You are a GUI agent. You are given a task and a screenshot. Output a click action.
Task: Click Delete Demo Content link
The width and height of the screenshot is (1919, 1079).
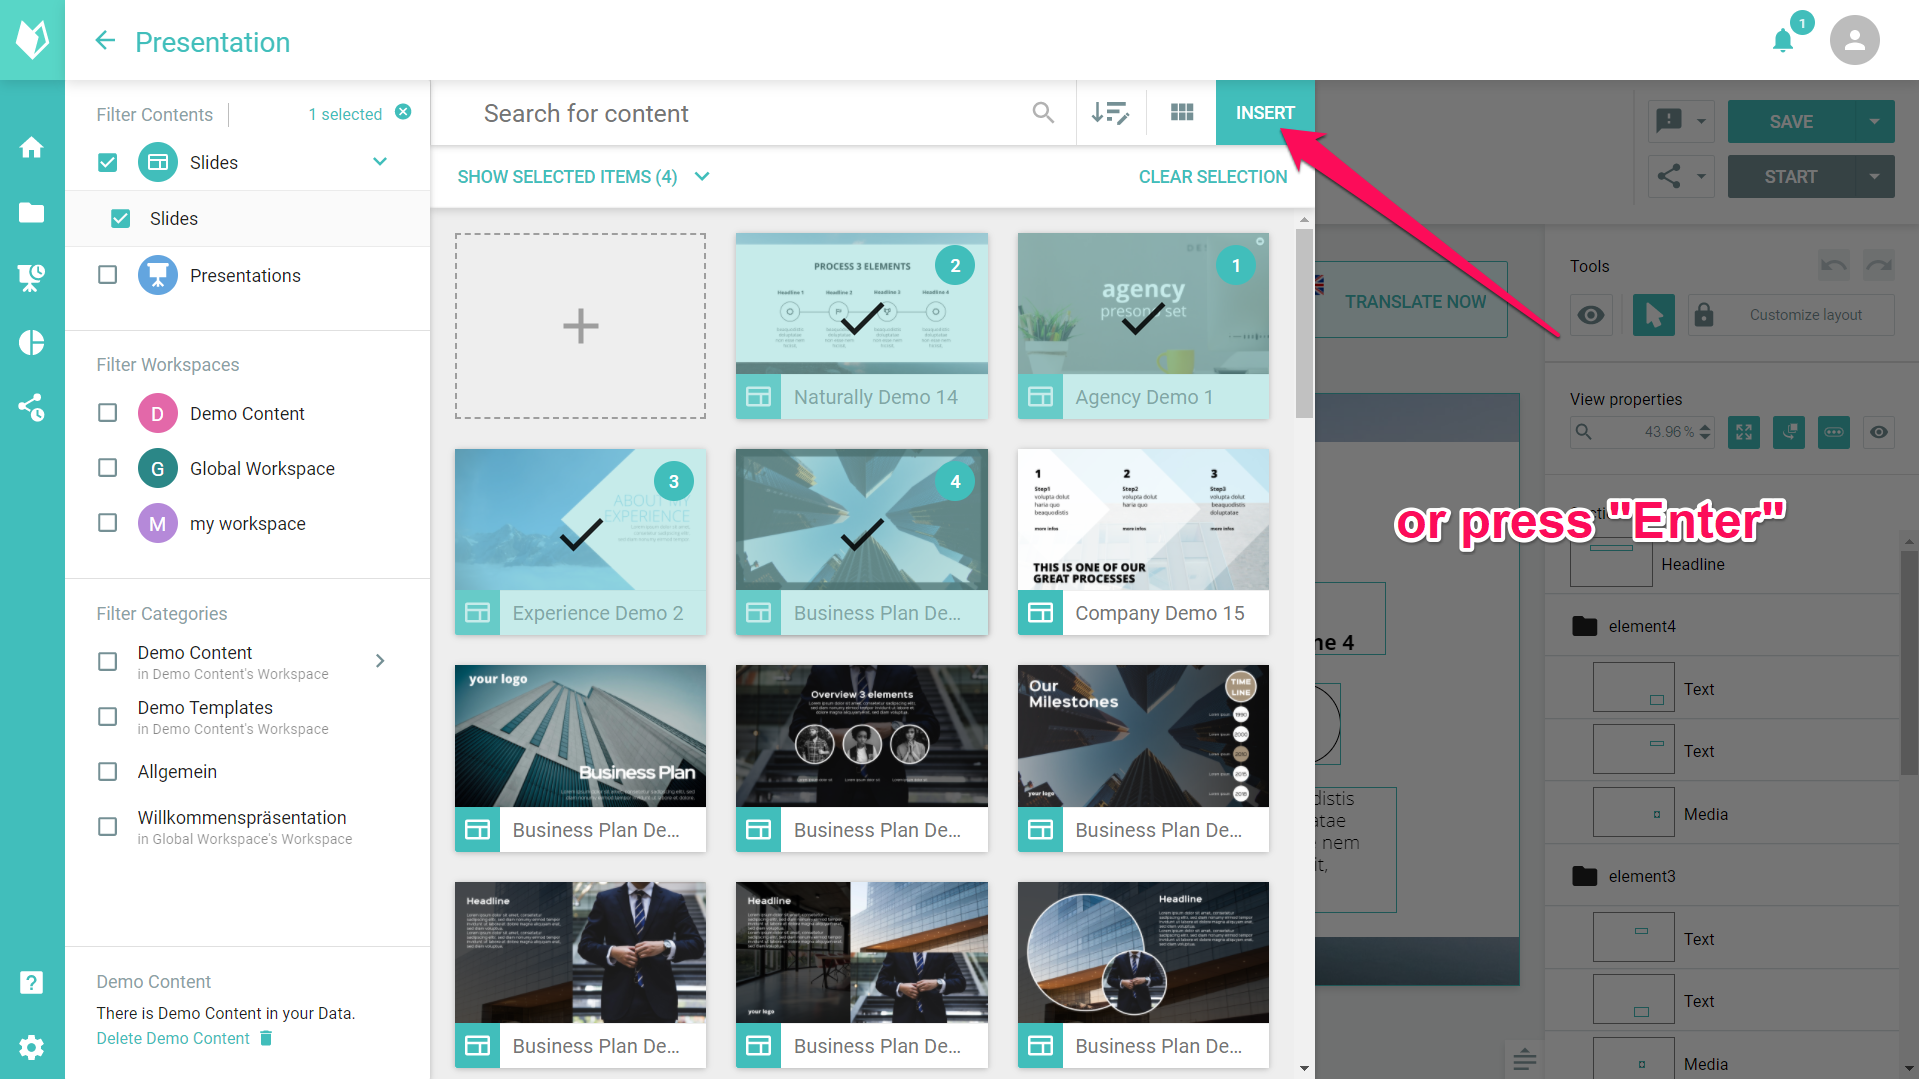pos(173,1039)
